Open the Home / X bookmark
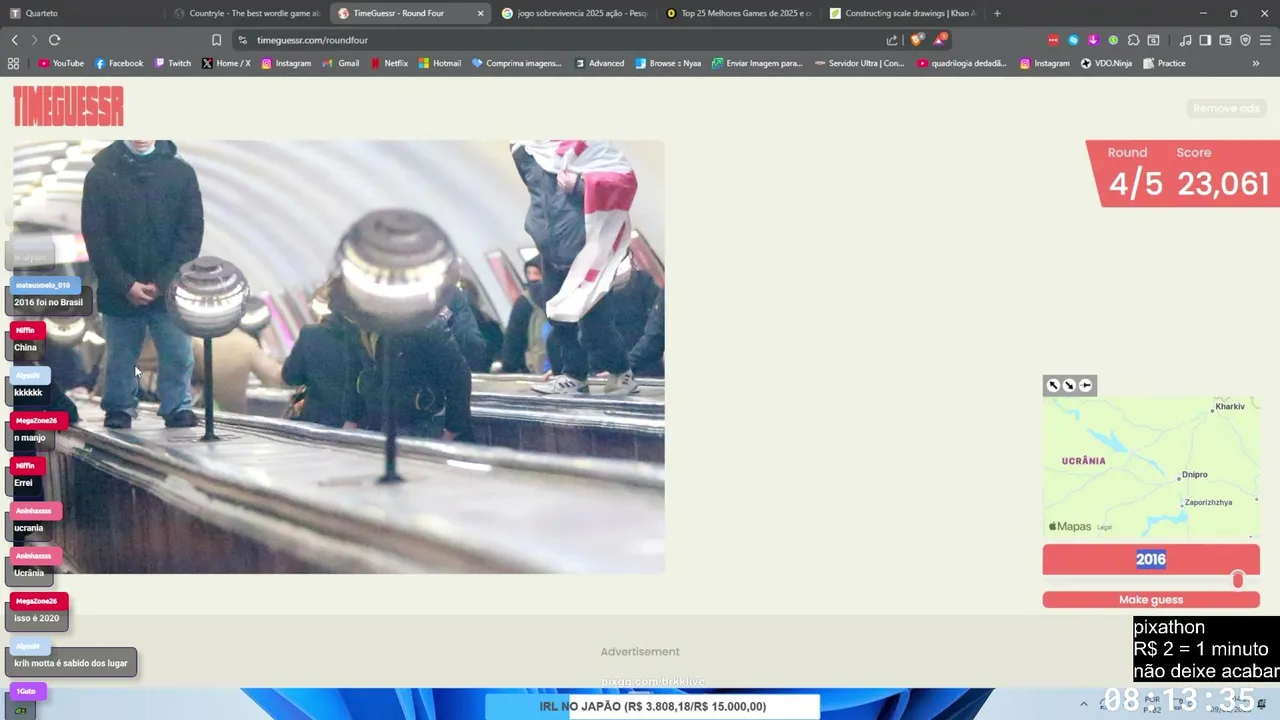 [x=226, y=63]
